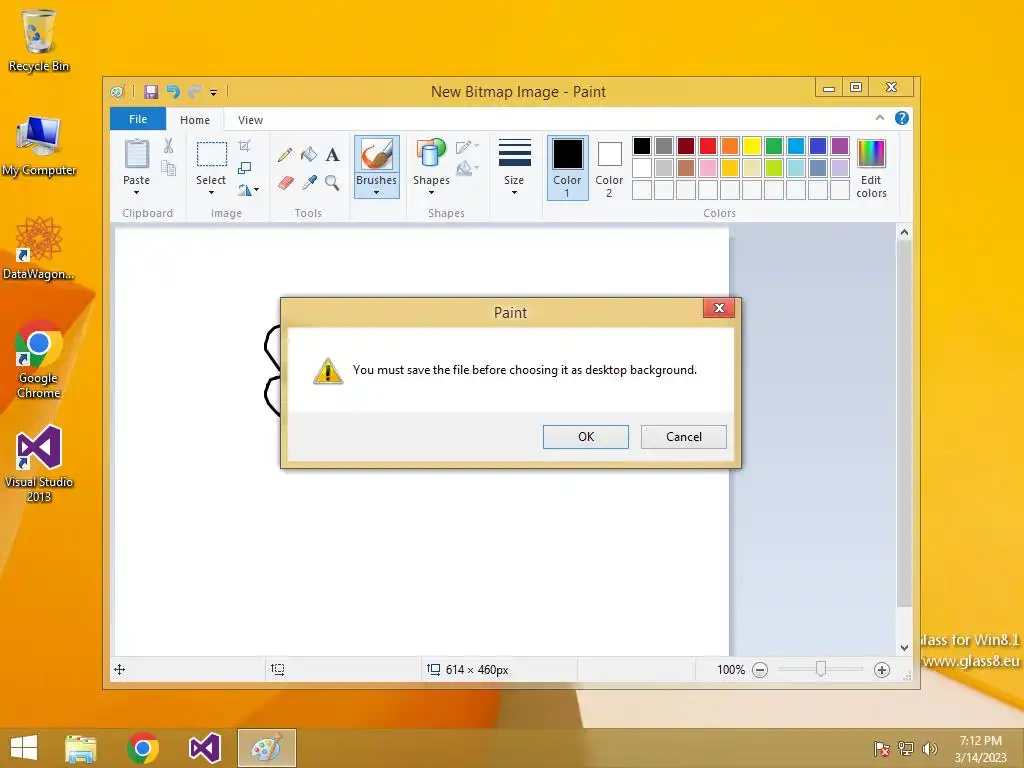1024x768 pixels.
Task: Select the Fill with color bucket tool
Action: coord(309,155)
